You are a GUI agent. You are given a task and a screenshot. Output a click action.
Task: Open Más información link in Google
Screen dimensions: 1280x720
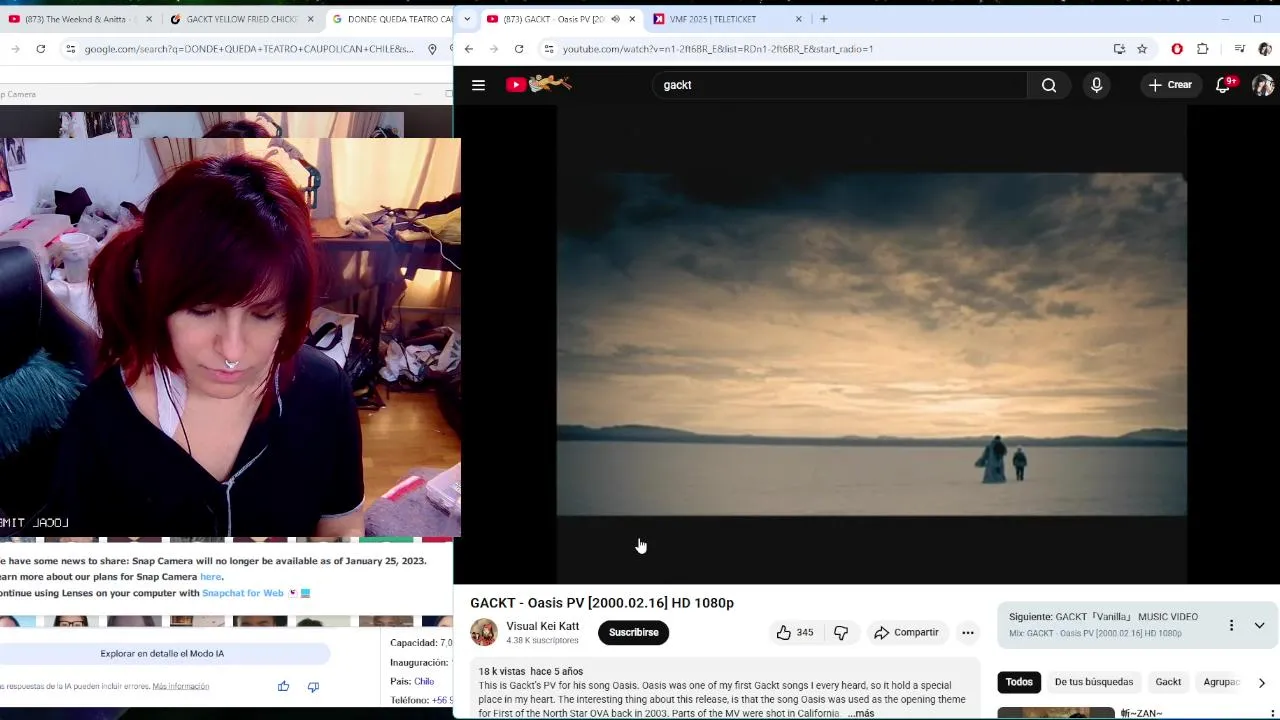pyautogui.click(x=181, y=686)
